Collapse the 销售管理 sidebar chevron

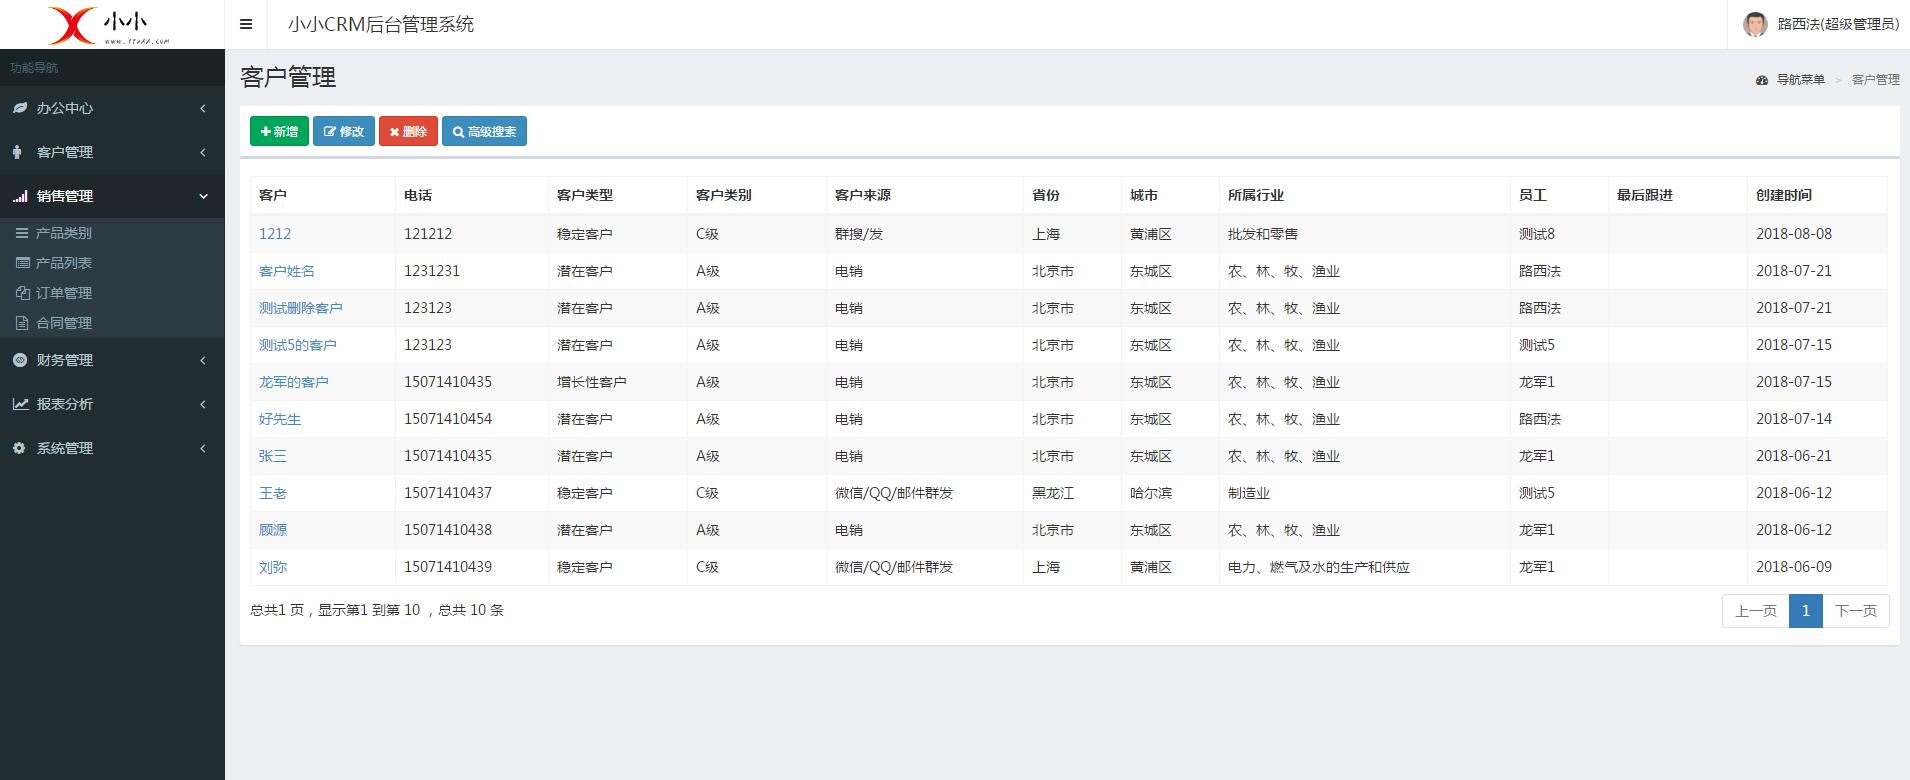[203, 196]
